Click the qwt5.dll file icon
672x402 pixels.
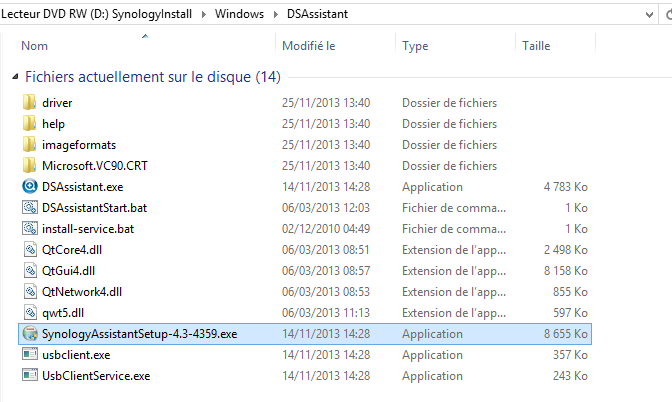point(30,312)
